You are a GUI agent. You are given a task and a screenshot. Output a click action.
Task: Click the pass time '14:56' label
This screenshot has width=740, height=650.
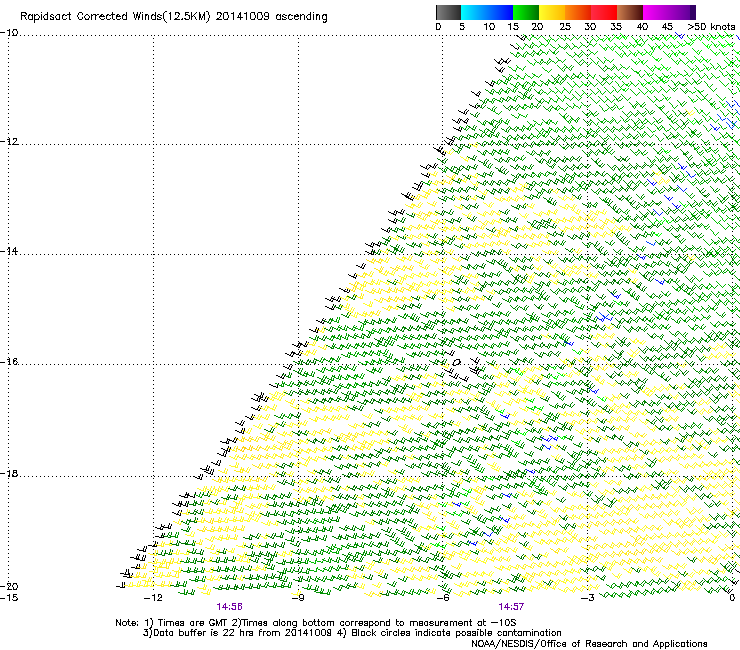point(229,607)
